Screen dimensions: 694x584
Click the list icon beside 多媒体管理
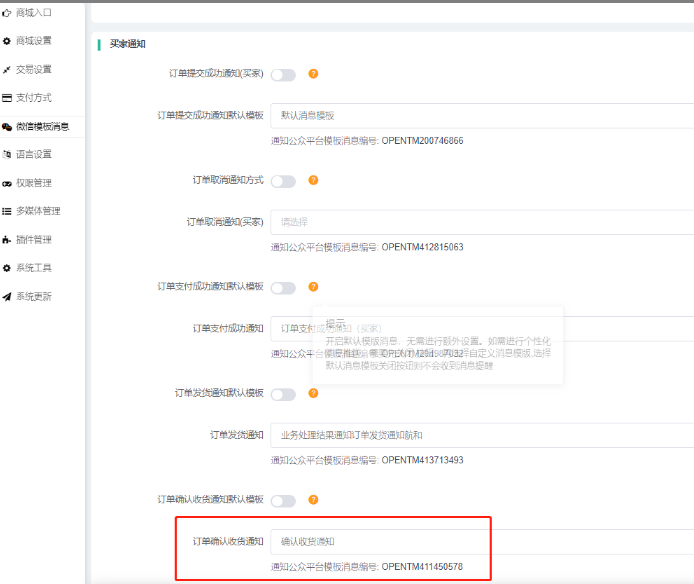pyautogui.click(x=7, y=211)
